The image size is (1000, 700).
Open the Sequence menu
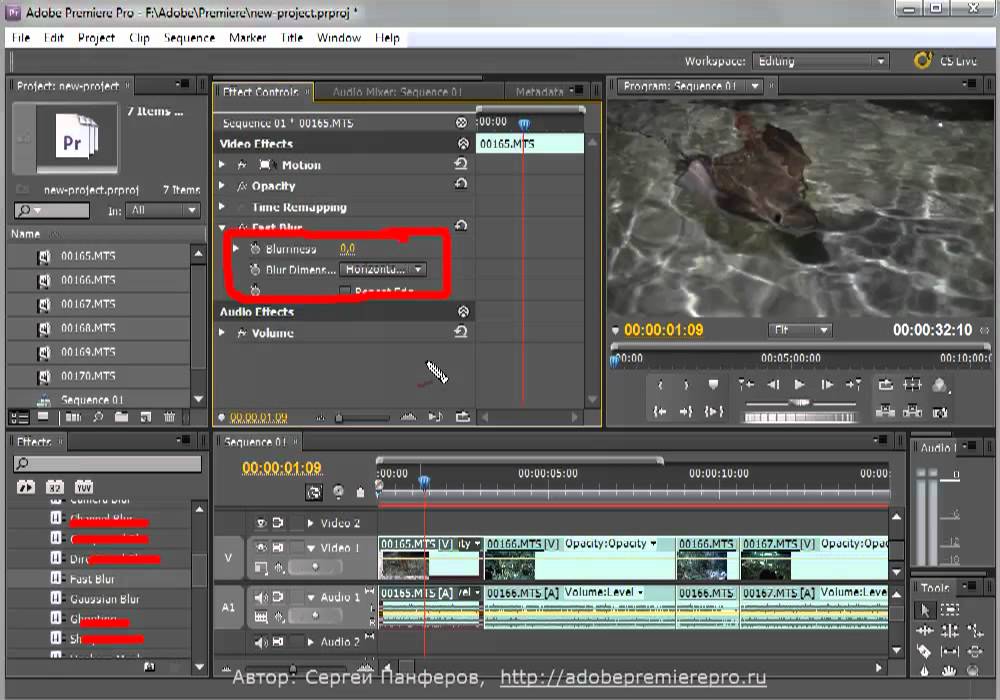coord(189,38)
